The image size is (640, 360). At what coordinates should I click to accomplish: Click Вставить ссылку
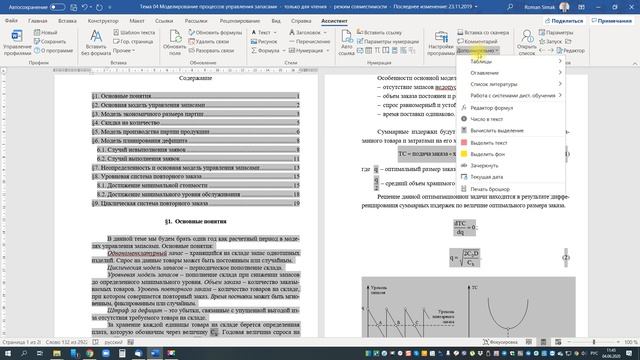pyautogui.click(x=379, y=32)
